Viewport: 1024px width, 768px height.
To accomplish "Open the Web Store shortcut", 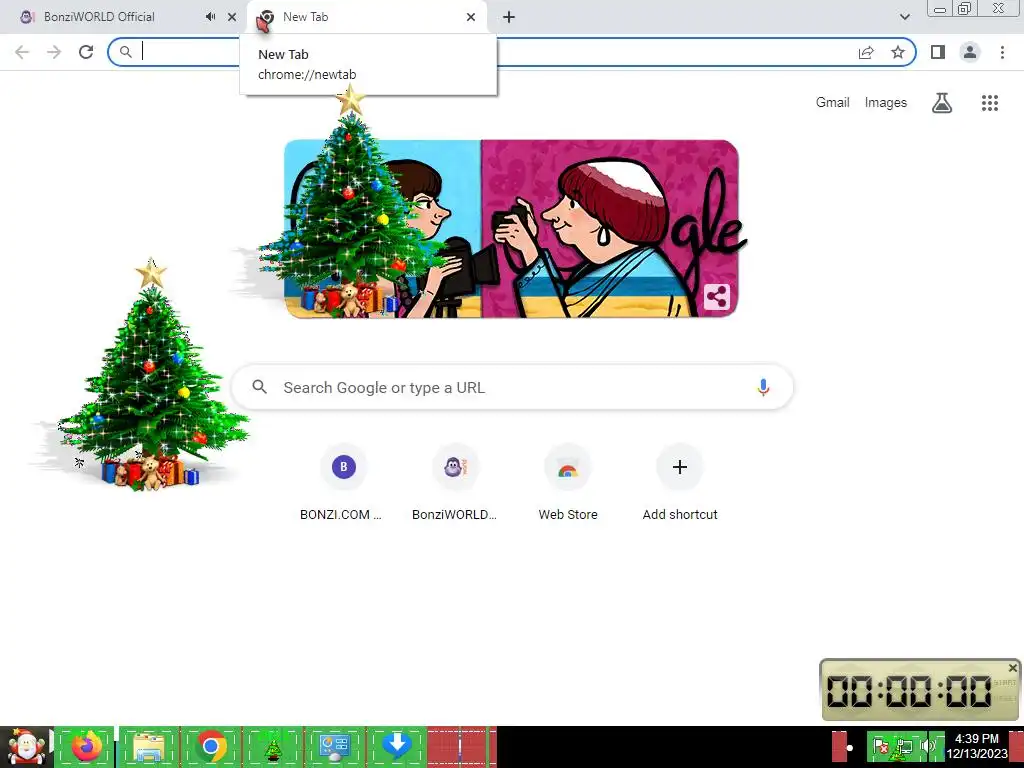I will 568,483.
